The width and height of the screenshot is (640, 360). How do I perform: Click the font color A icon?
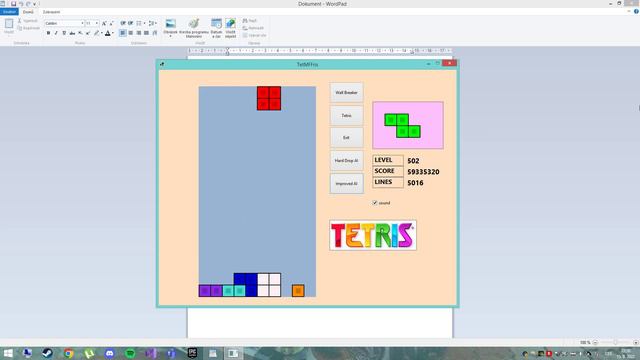click(108, 33)
